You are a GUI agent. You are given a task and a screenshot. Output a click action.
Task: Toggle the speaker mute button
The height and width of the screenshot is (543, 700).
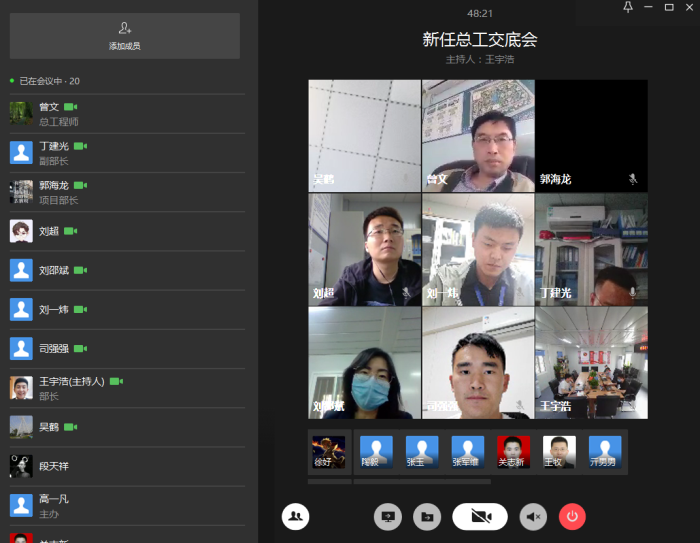[534, 516]
